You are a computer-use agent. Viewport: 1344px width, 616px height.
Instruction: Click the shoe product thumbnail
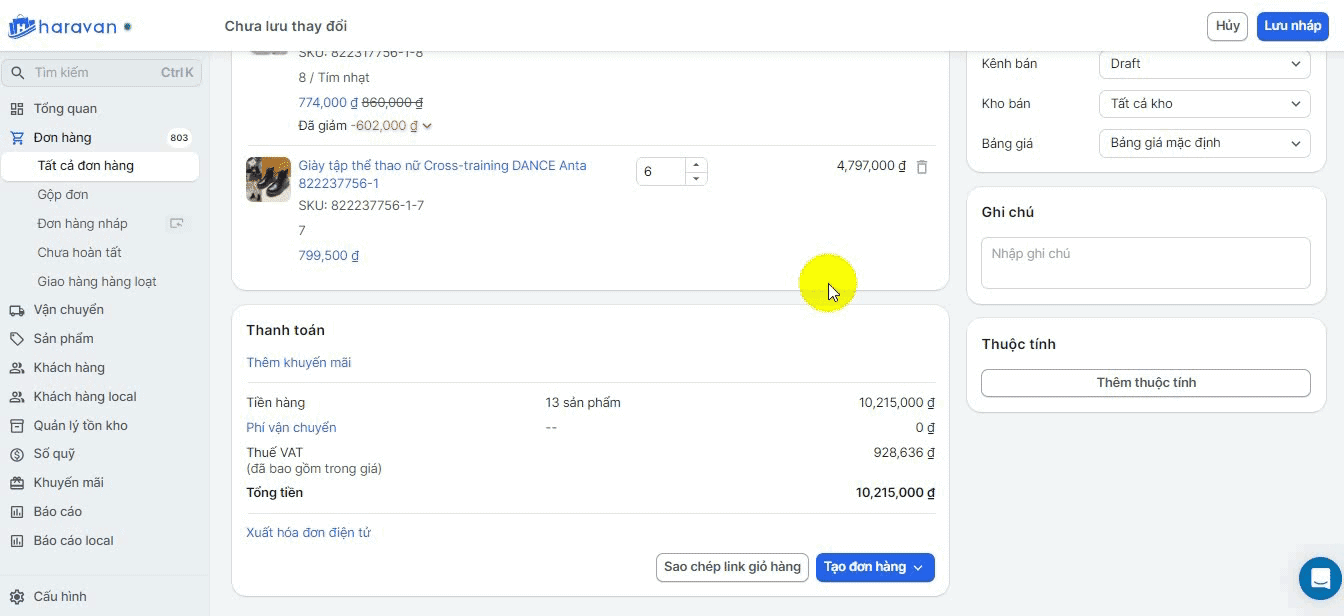(268, 179)
